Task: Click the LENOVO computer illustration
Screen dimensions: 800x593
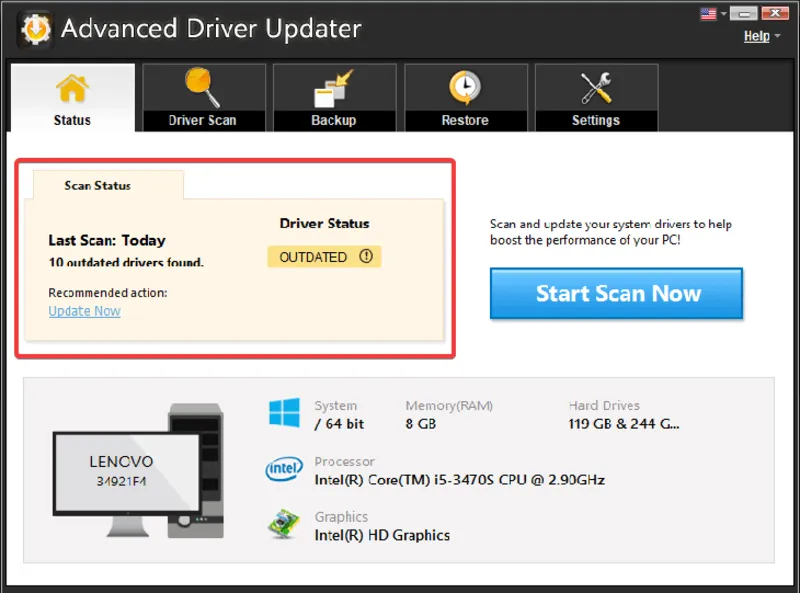Action: coord(138,470)
